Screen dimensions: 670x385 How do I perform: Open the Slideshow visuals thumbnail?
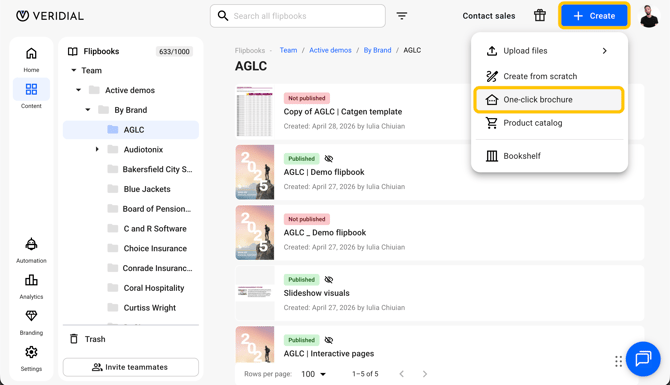255,293
